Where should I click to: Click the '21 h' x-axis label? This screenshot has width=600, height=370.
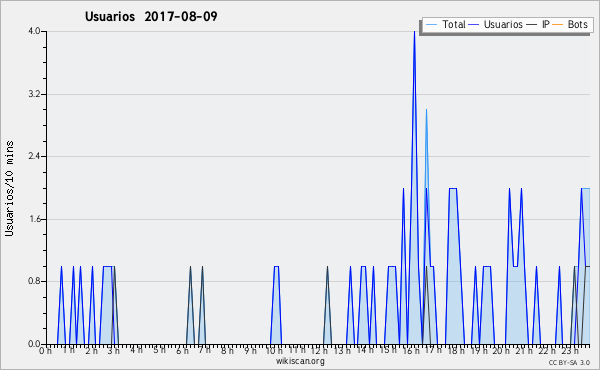click(524, 351)
